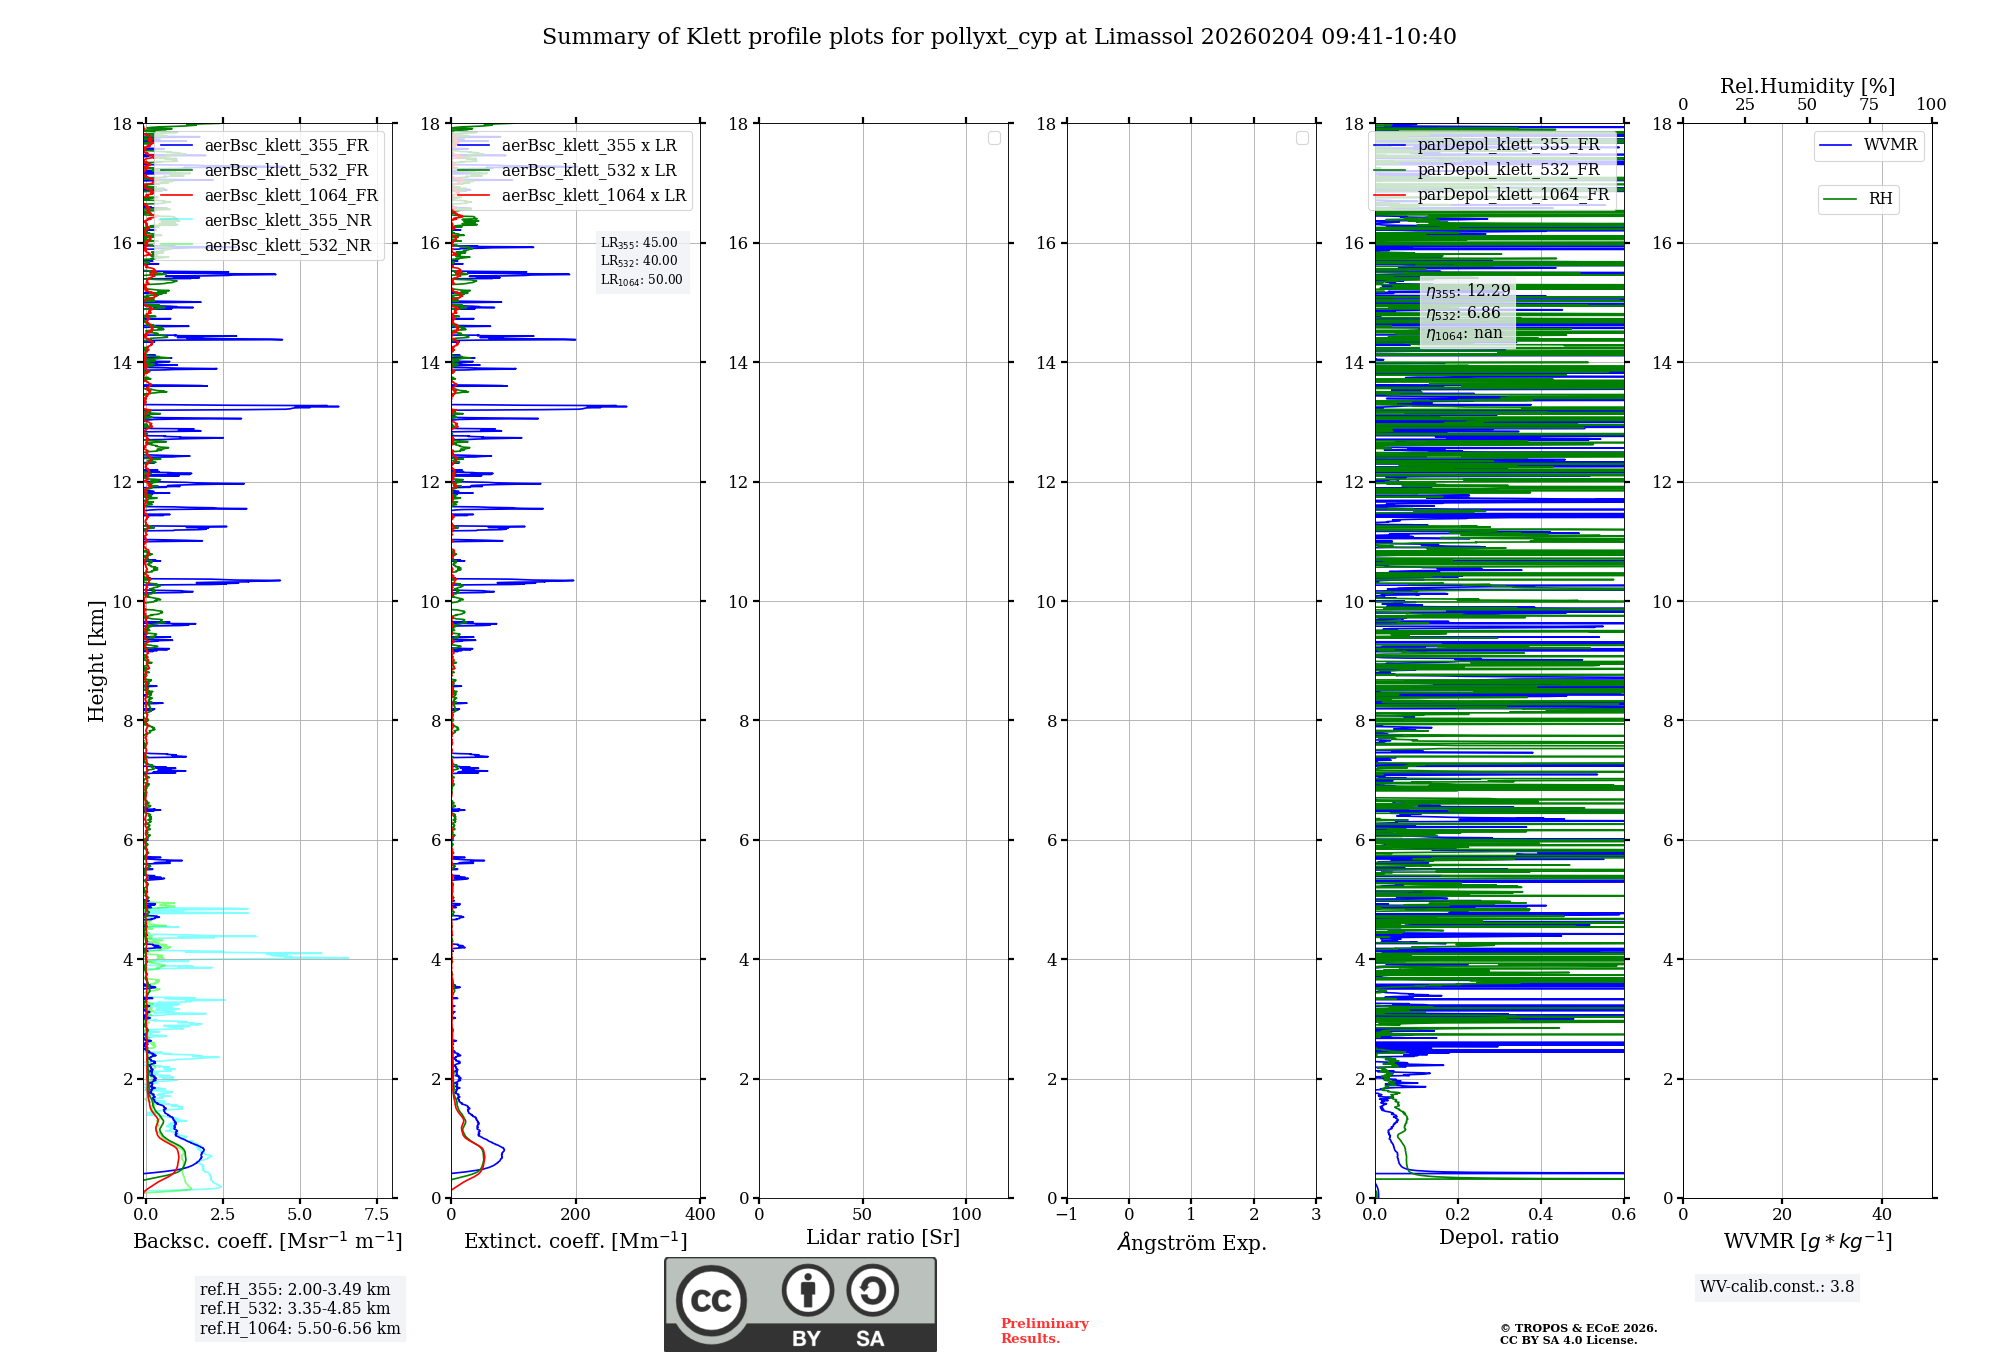Click the empty legend box in the Ångström Exp. plot
The height and width of the screenshot is (1360, 2000).
tap(1302, 138)
